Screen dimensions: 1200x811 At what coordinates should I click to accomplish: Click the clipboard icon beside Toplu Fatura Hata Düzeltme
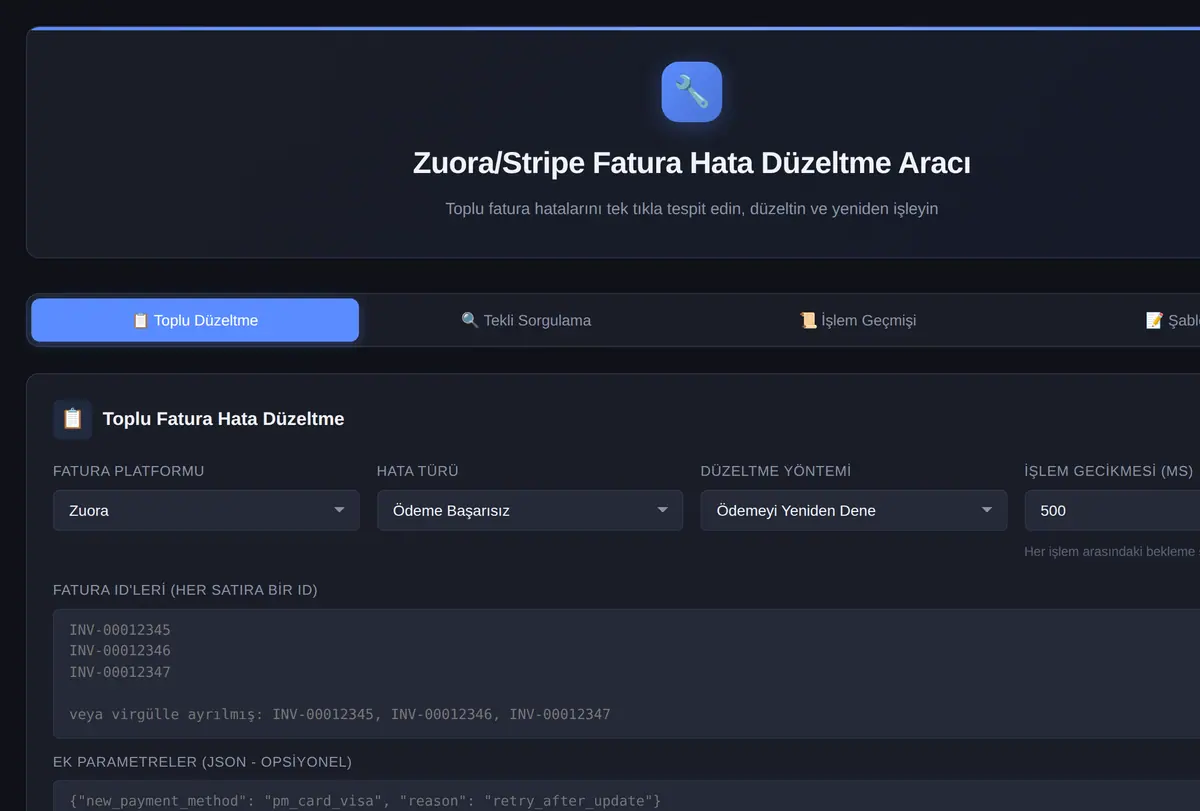click(x=73, y=419)
